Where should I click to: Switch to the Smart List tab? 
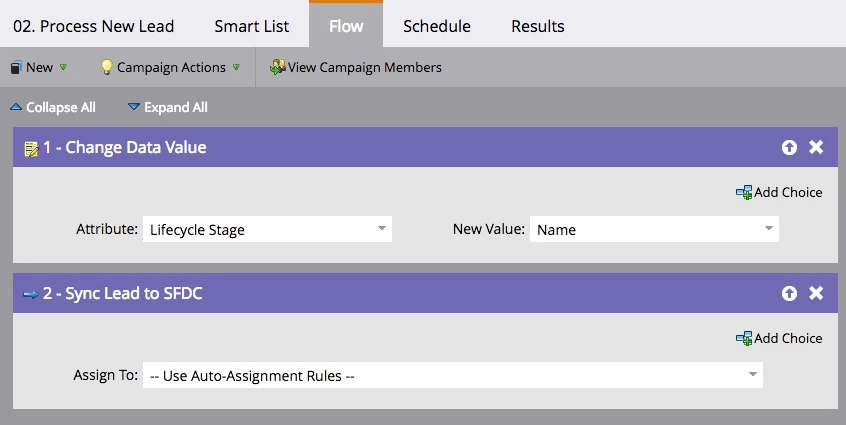click(252, 26)
